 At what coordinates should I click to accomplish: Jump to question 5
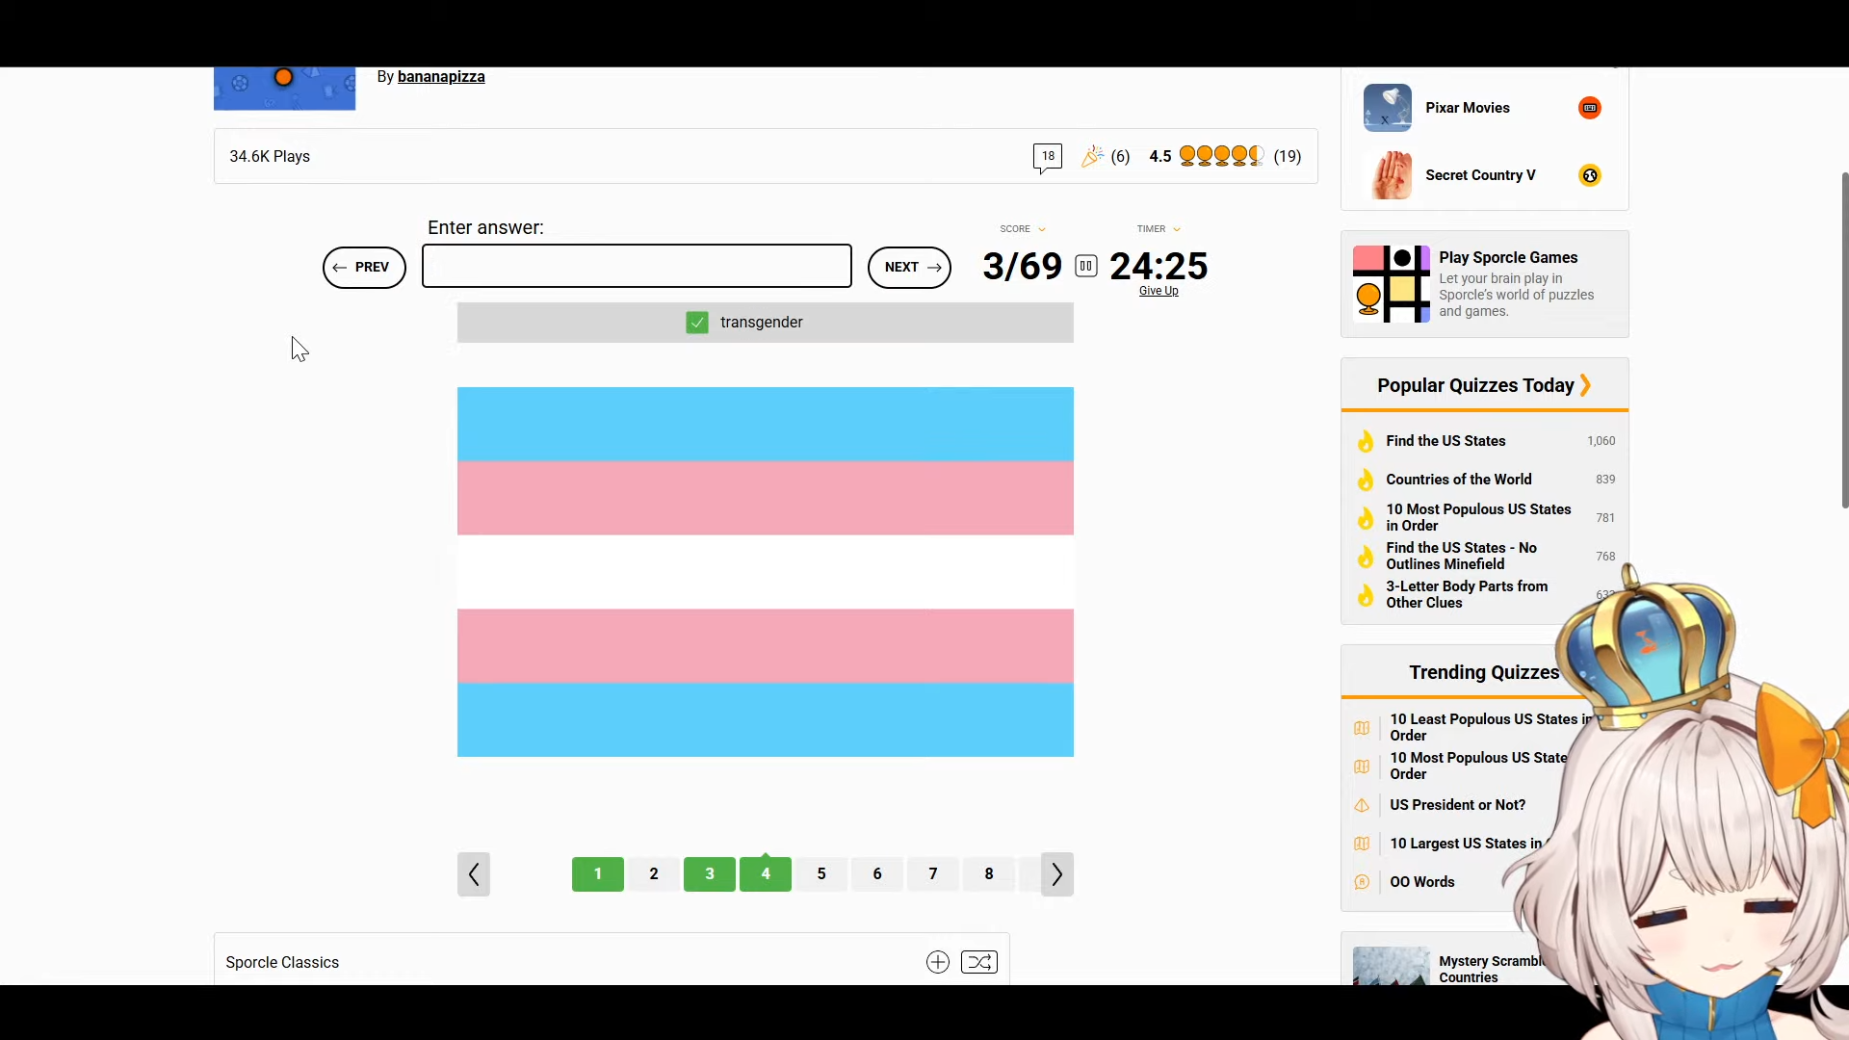pyautogui.click(x=822, y=874)
